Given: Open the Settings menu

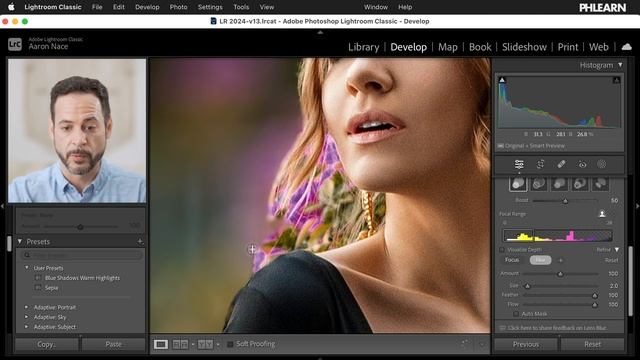Looking at the screenshot, I should coord(210,7).
